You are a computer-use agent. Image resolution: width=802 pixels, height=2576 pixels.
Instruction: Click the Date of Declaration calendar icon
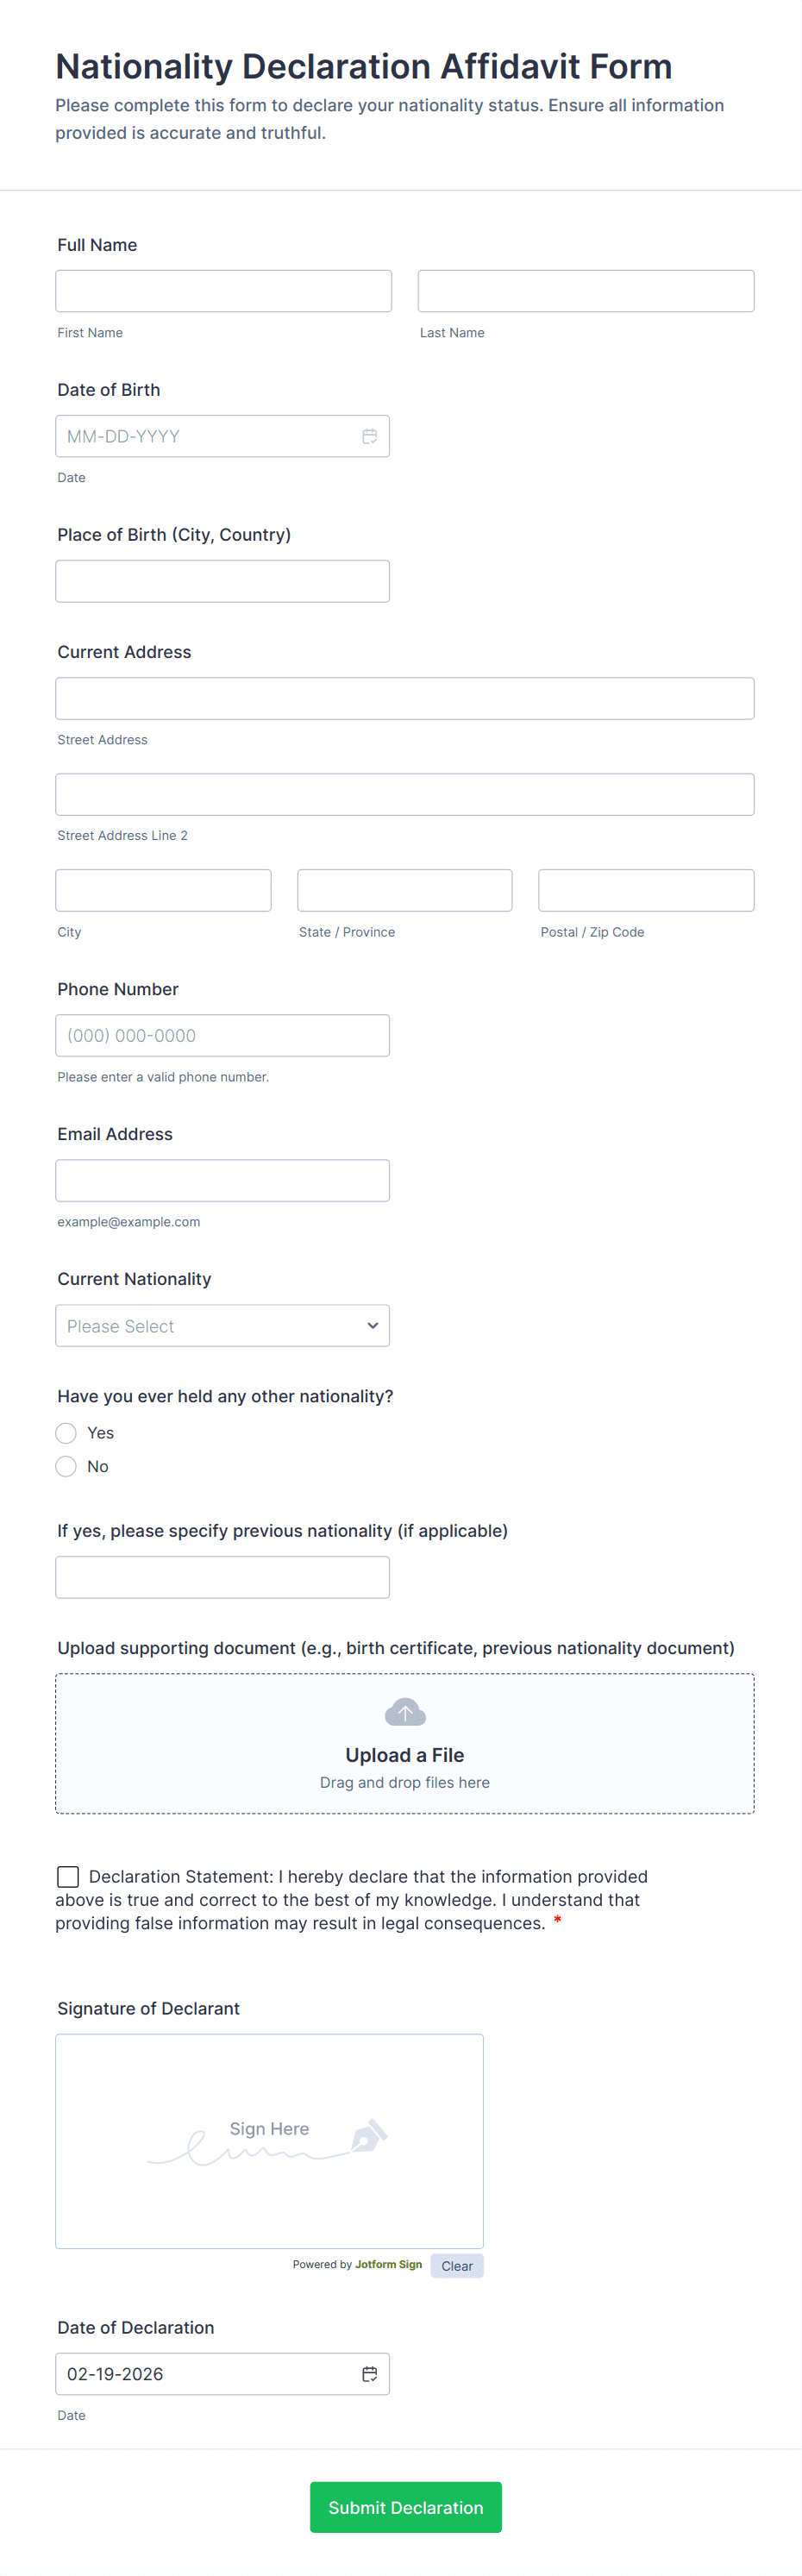(369, 2373)
